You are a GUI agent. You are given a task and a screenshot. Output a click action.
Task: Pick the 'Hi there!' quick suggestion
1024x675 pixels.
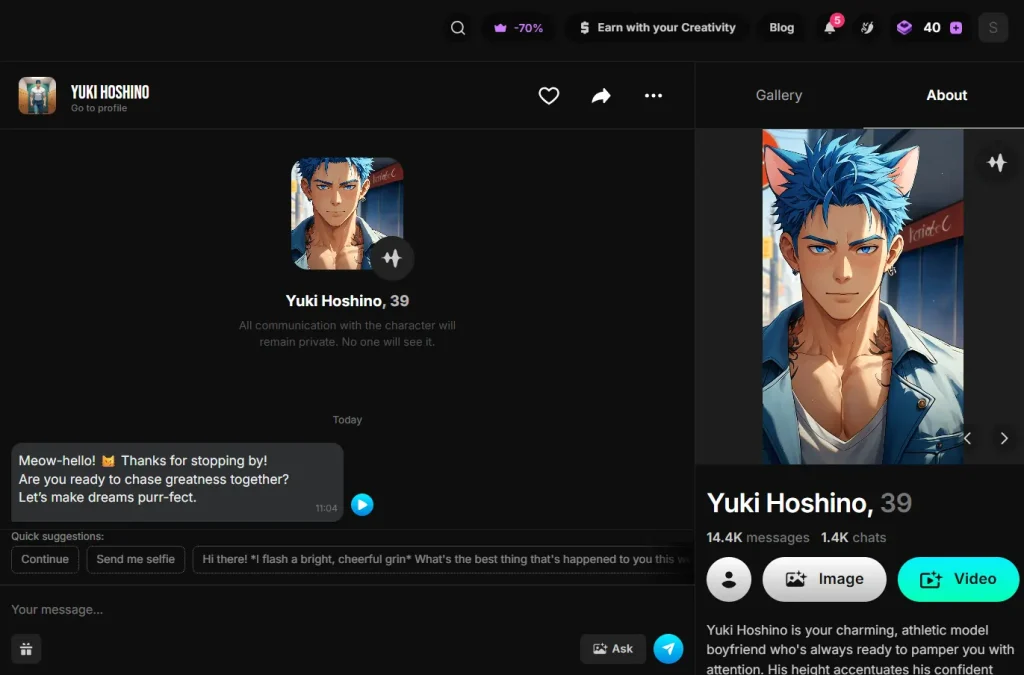coord(443,559)
